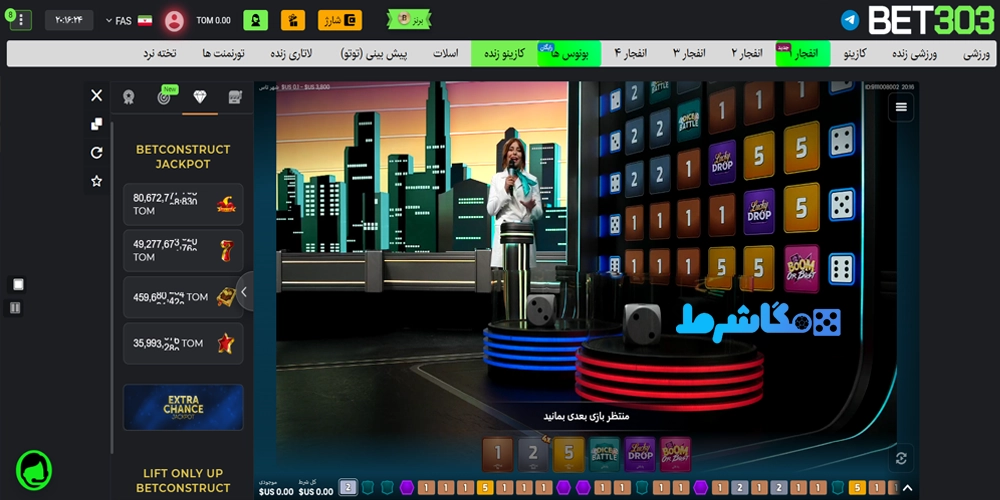Open the کازینو casino menu

[855, 54]
